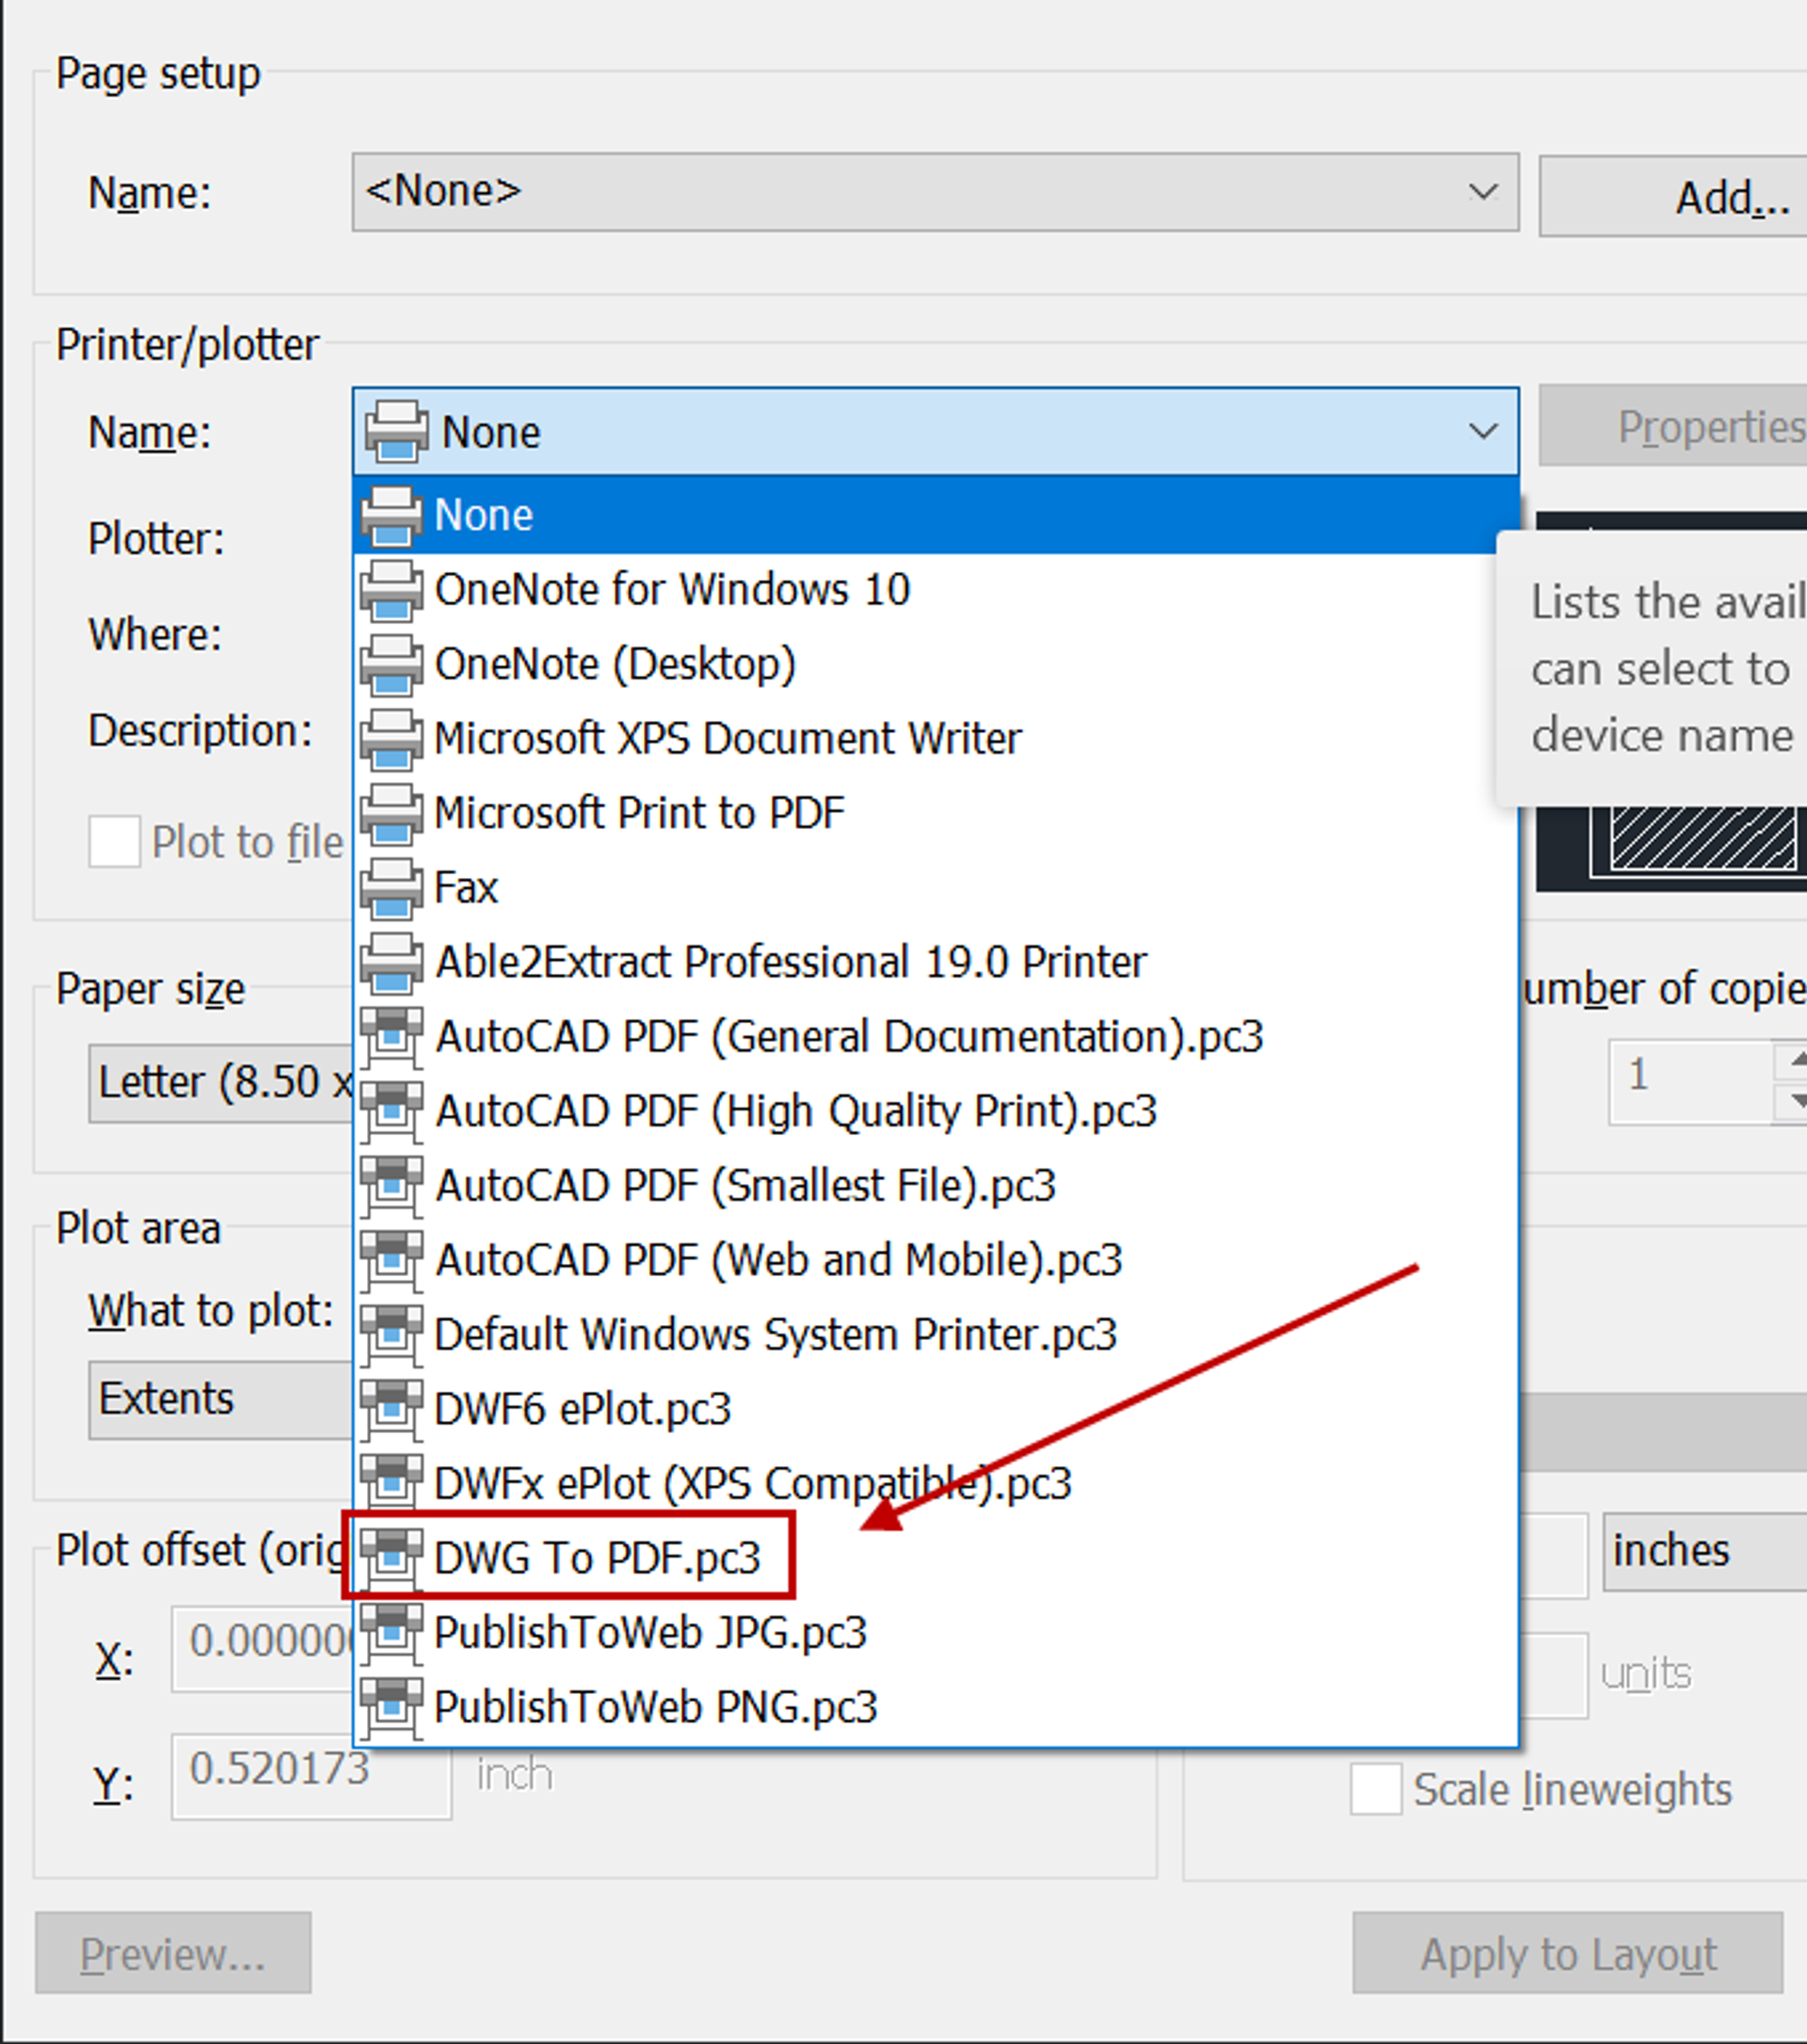Click plotter icon beside AutoCAD PDF (Smallest File).pc3
This screenshot has width=1807, height=2044.
pyautogui.click(x=391, y=1186)
